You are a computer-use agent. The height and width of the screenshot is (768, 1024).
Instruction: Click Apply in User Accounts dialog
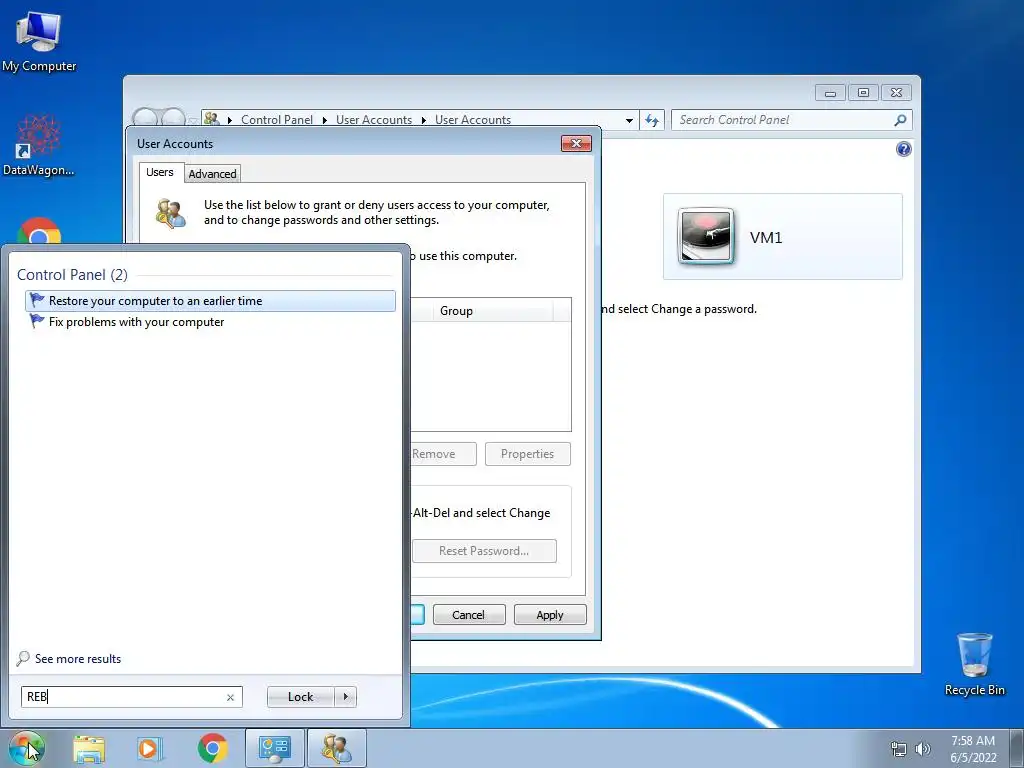pos(550,615)
